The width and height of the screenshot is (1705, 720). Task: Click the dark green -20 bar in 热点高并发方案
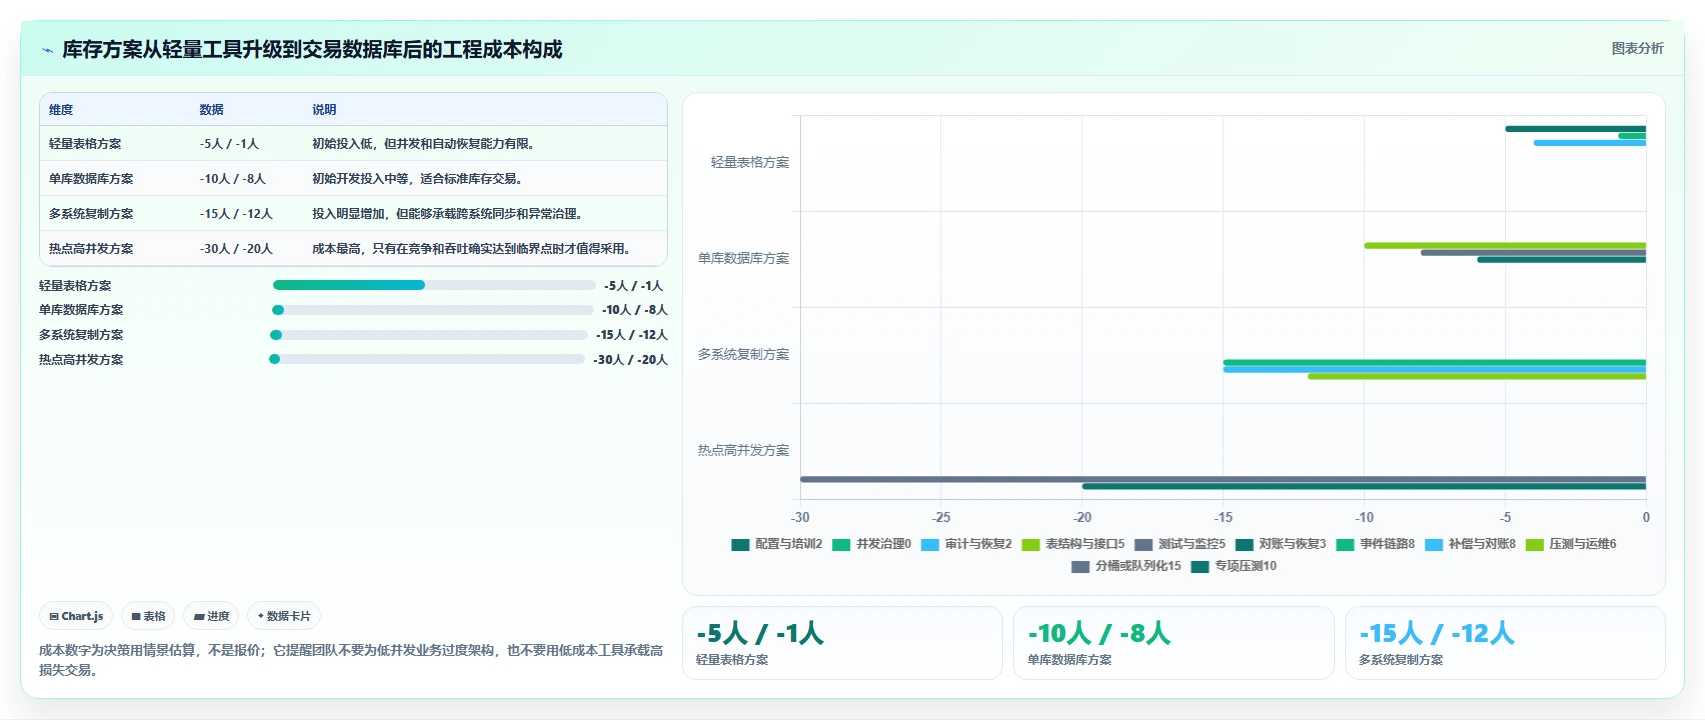[x=1364, y=486]
